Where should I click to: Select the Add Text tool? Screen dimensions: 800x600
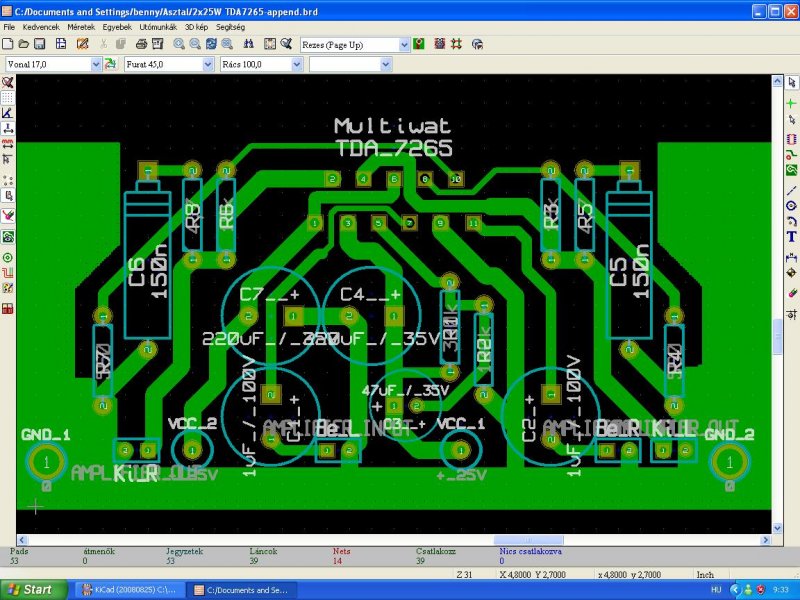[x=791, y=237]
